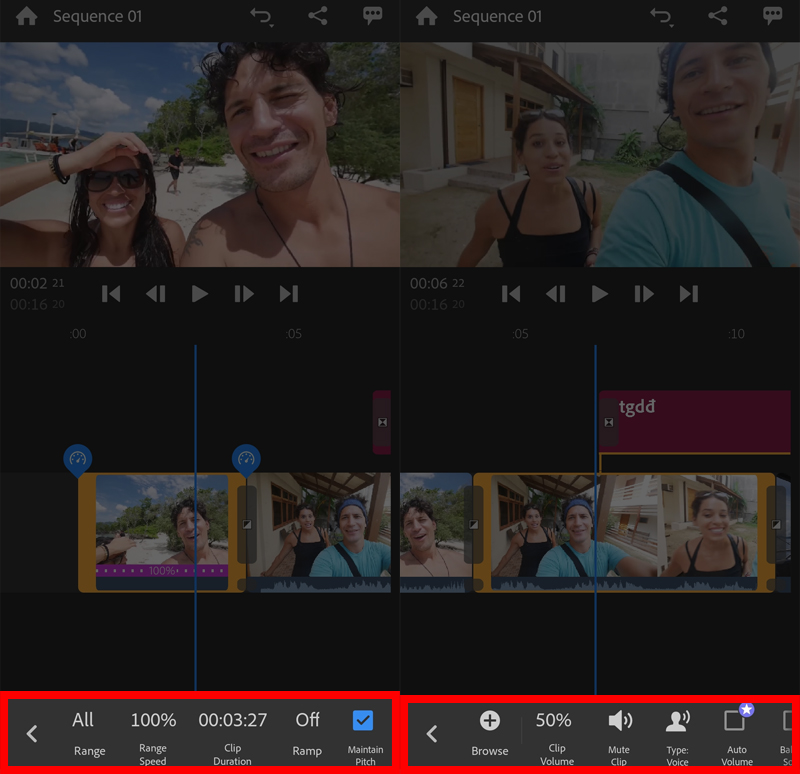
Task: Go back using chevron beside Range
Action: point(32,734)
